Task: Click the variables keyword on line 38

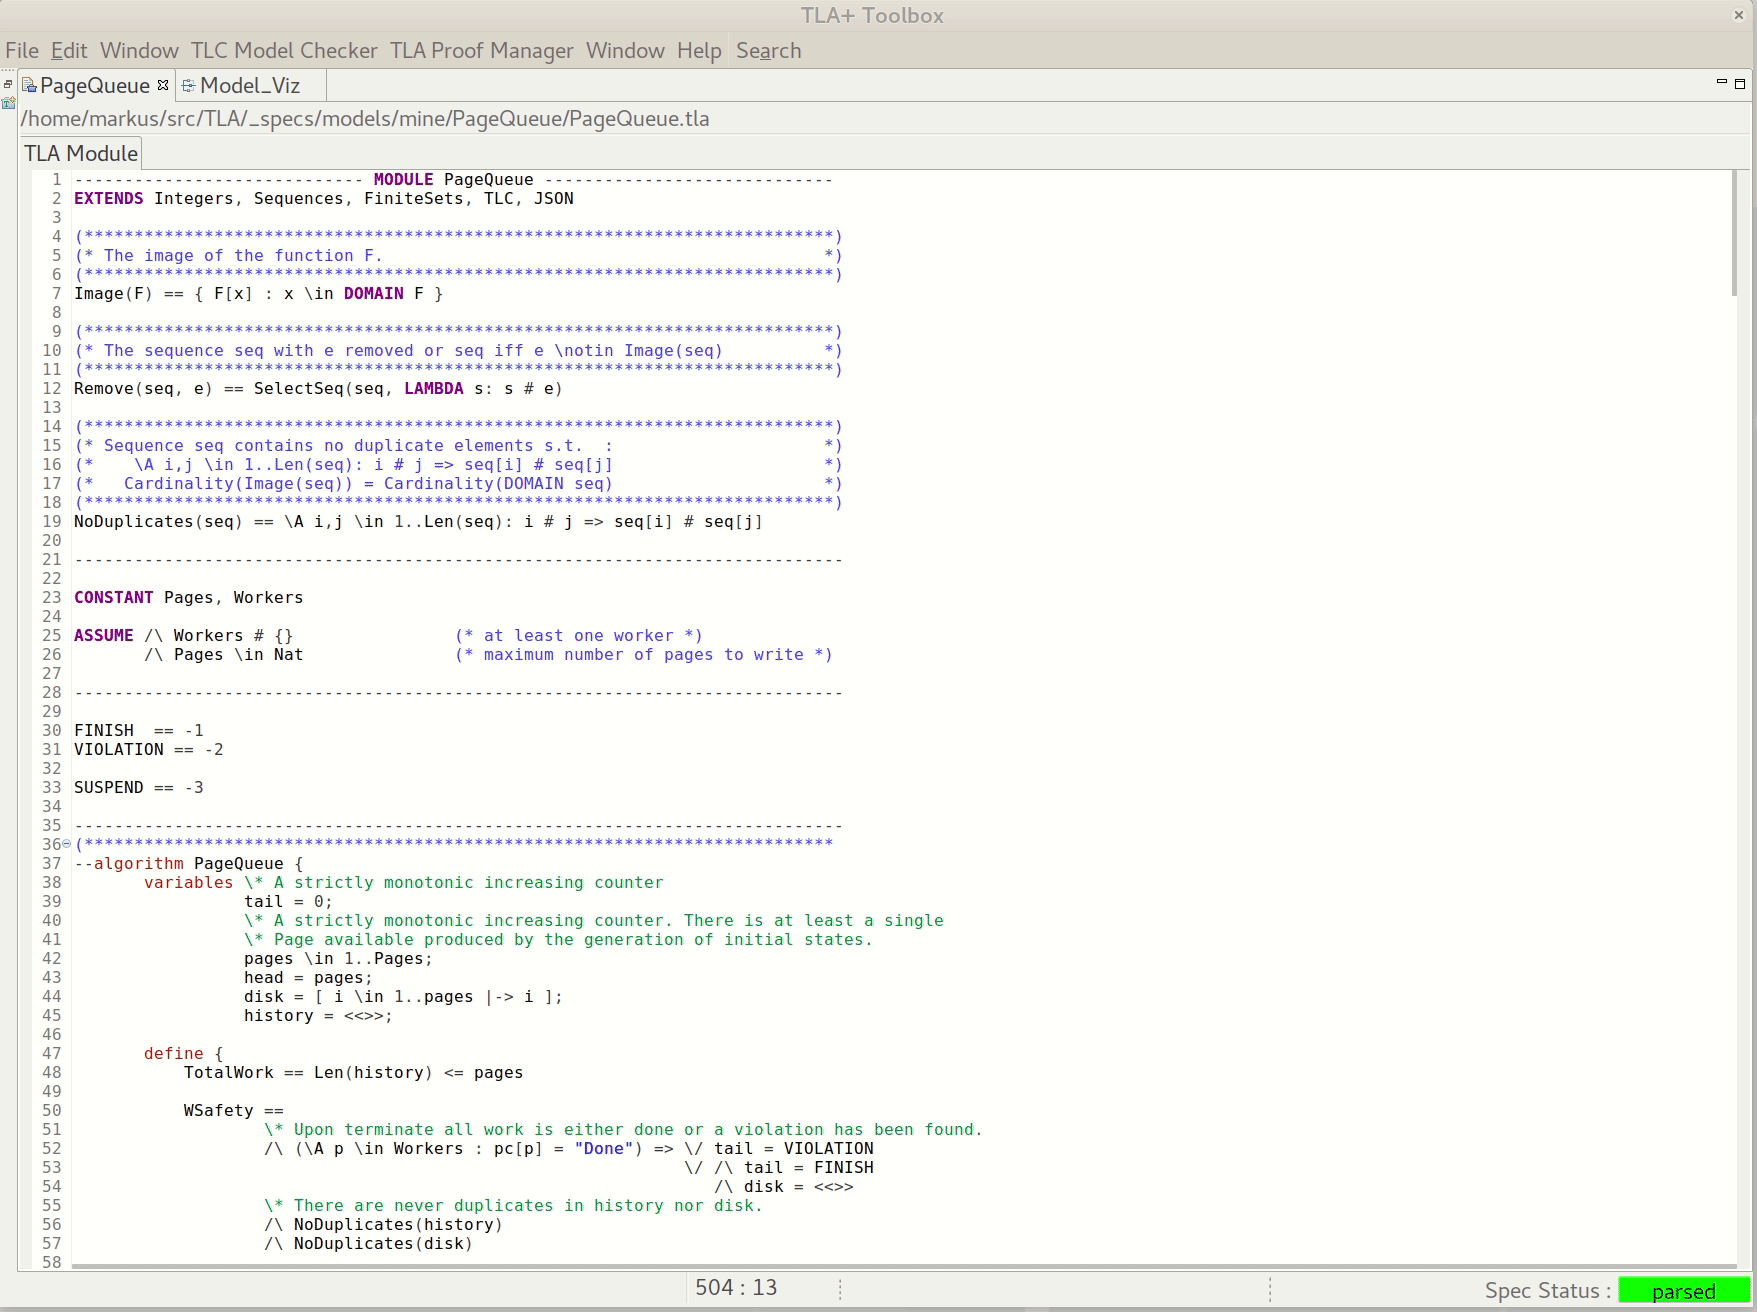Action: [188, 883]
